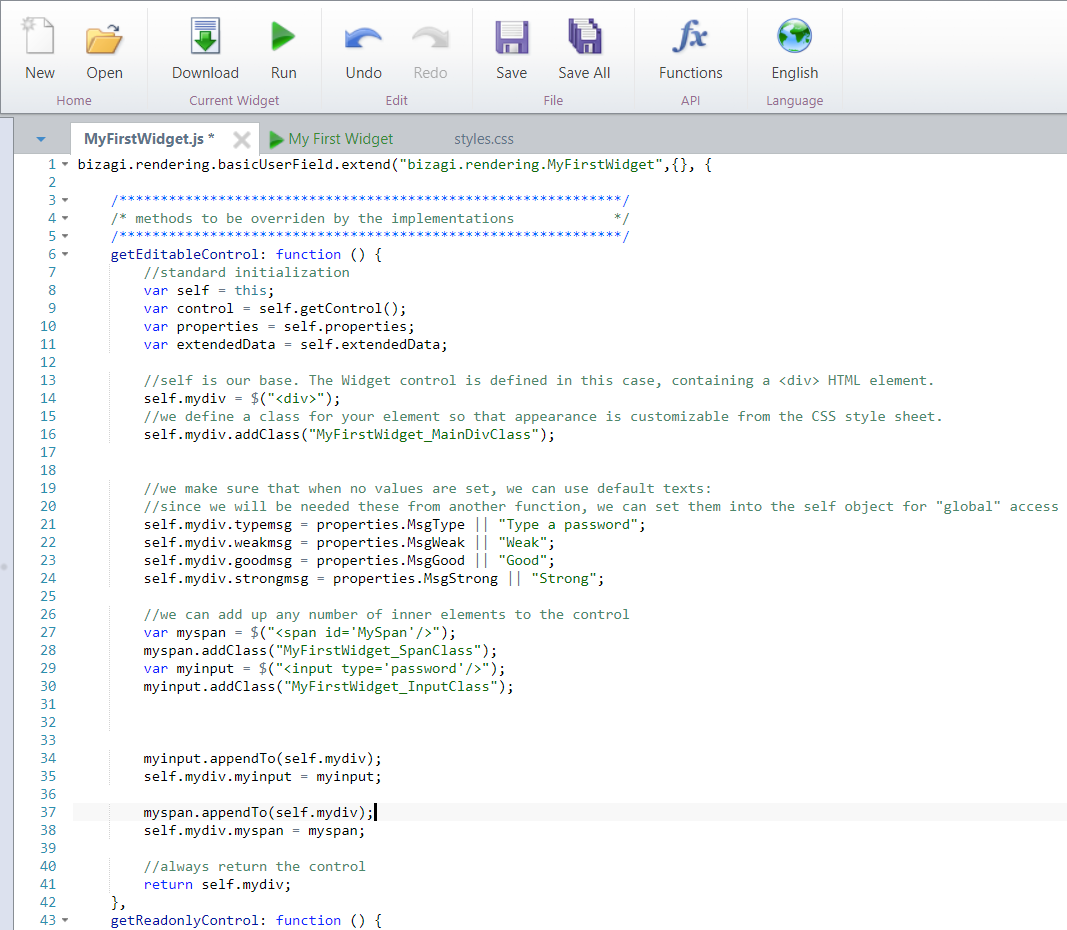Screen dimensions: 1067x930
Task: Click the "MyFirstWidget_MainDivClass" string
Action: pyautogui.click(x=424, y=435)
